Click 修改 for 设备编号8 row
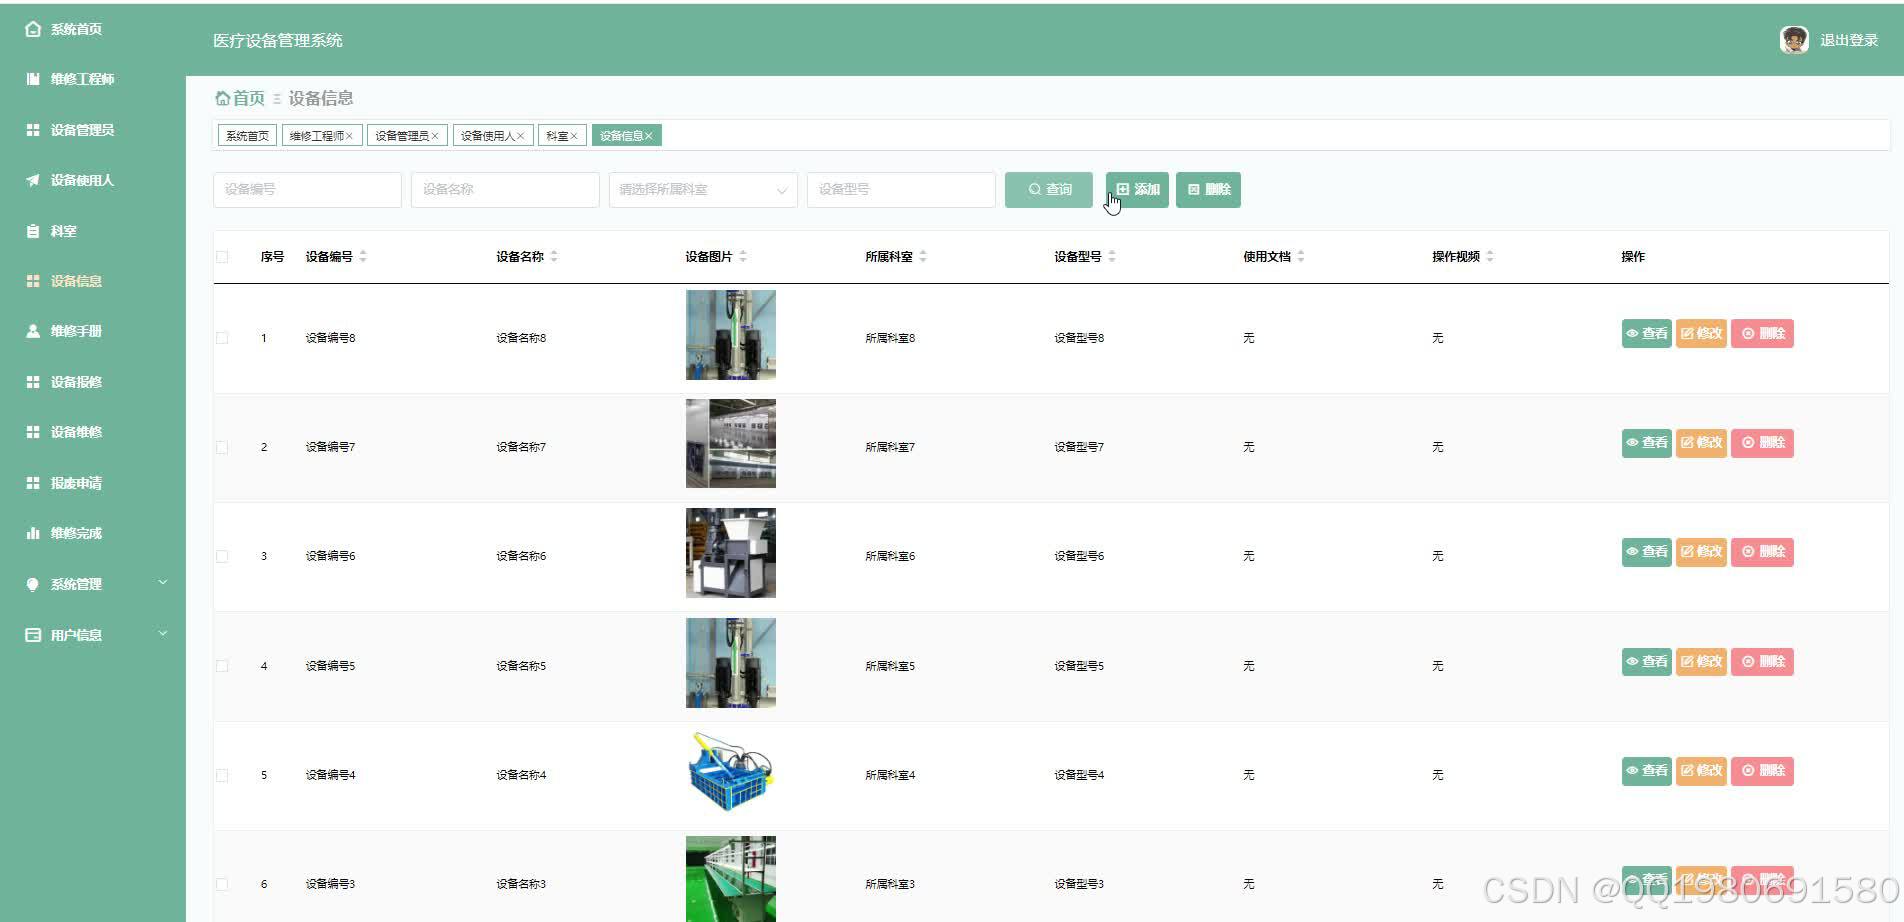This screenshot has width=1904, height=922. (1701, 334)
